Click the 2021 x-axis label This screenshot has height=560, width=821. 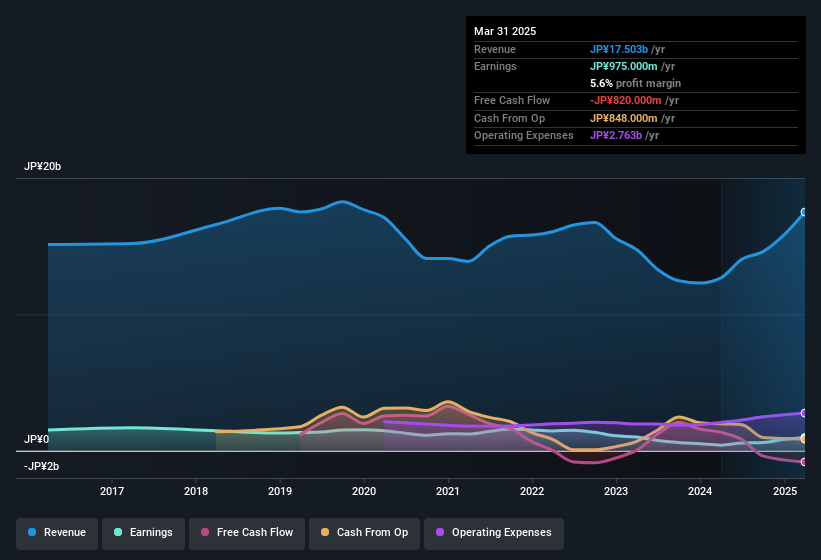[x=448, y=491]
